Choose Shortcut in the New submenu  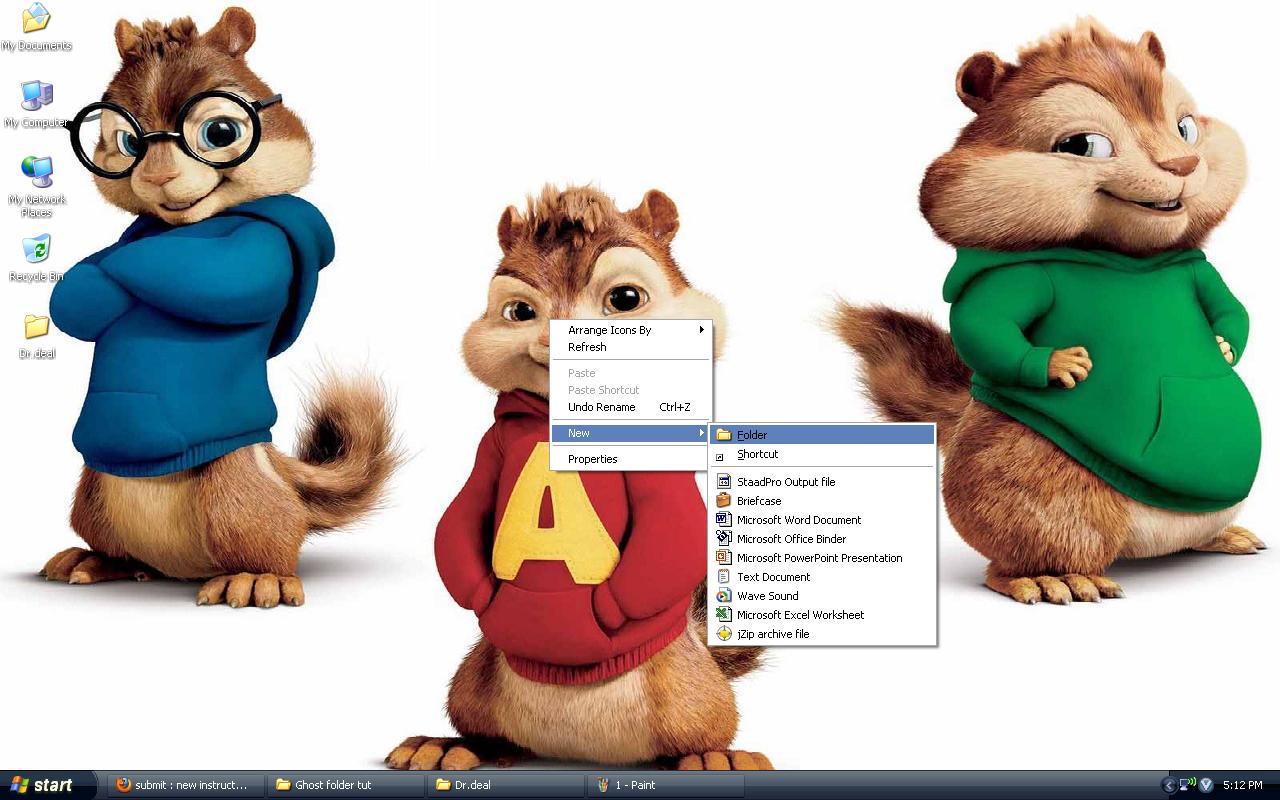(822, 454)
